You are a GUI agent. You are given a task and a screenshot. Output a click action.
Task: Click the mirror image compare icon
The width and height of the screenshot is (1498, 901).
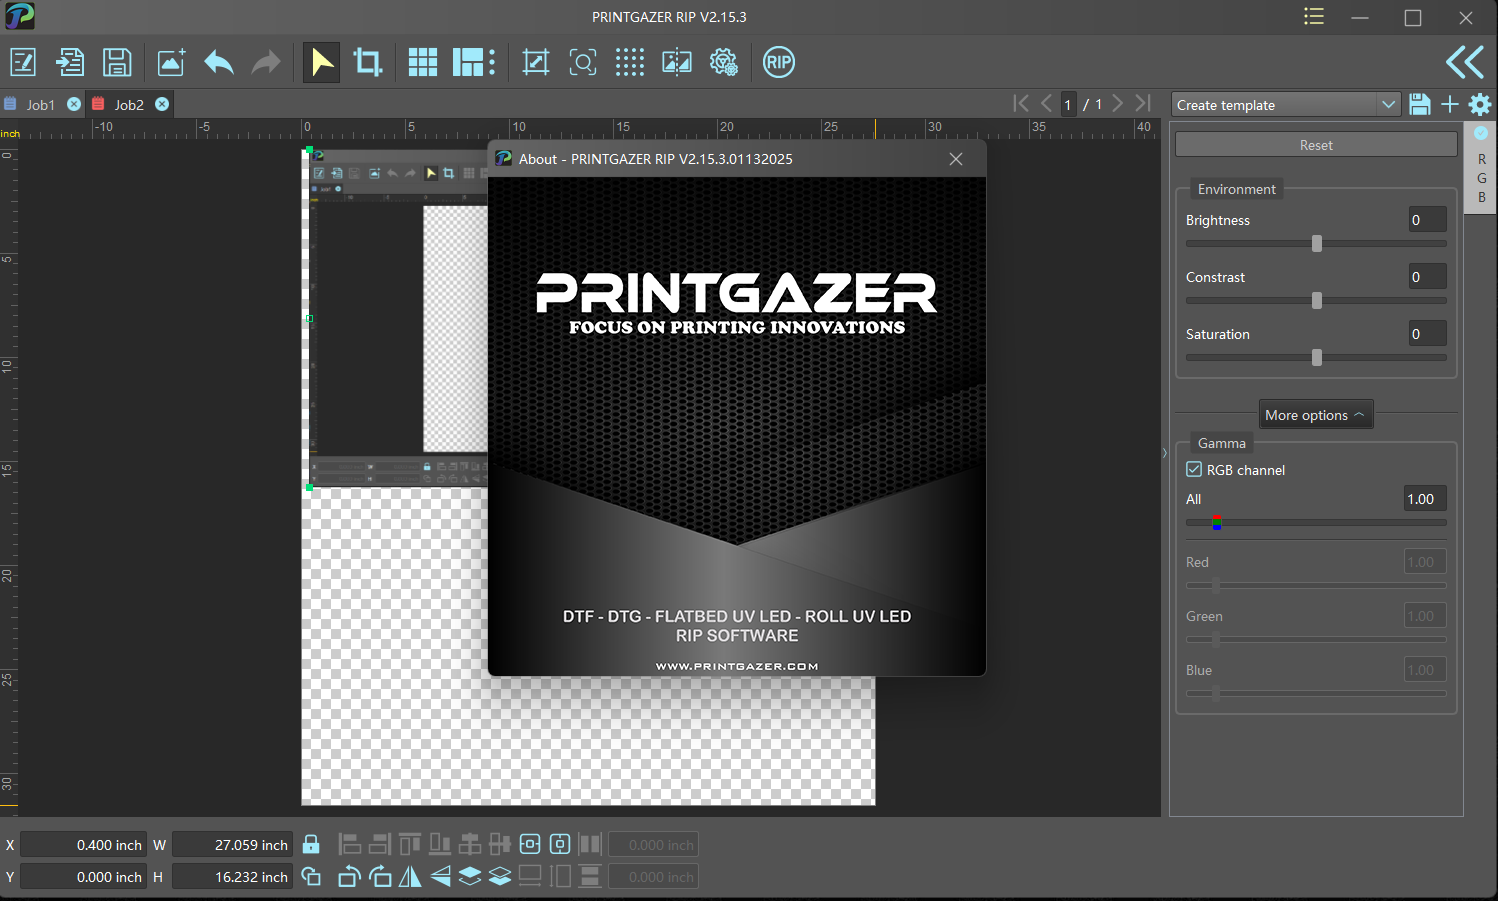coord(677,62)
